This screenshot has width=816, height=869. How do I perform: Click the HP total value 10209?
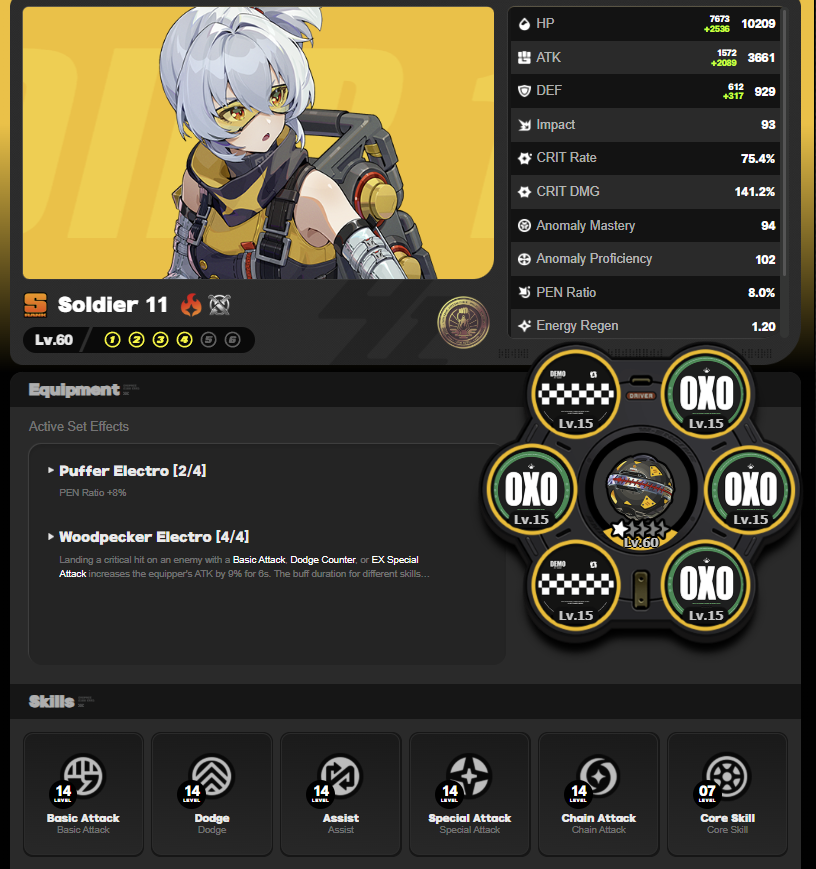758,24
